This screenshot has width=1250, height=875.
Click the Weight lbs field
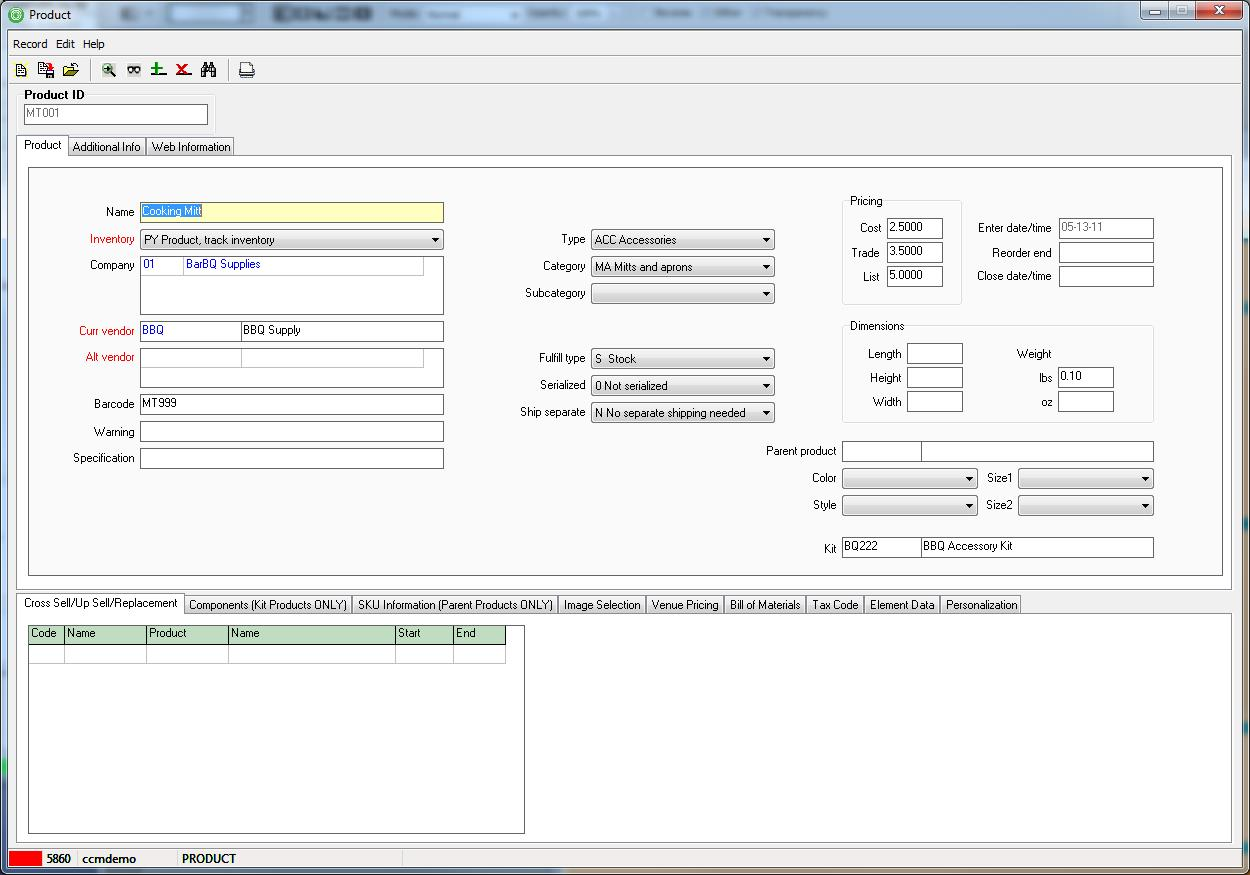pos(1086,377)
